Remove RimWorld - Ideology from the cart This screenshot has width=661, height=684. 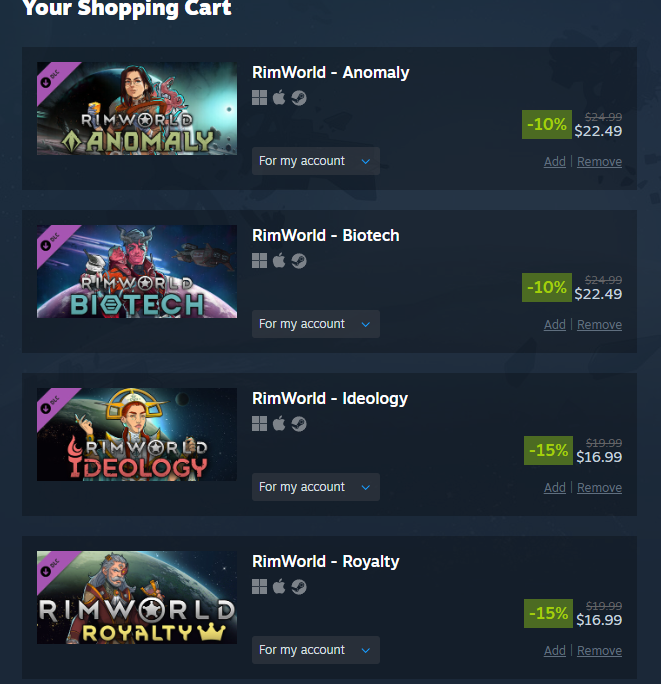[x=599, y=487]
